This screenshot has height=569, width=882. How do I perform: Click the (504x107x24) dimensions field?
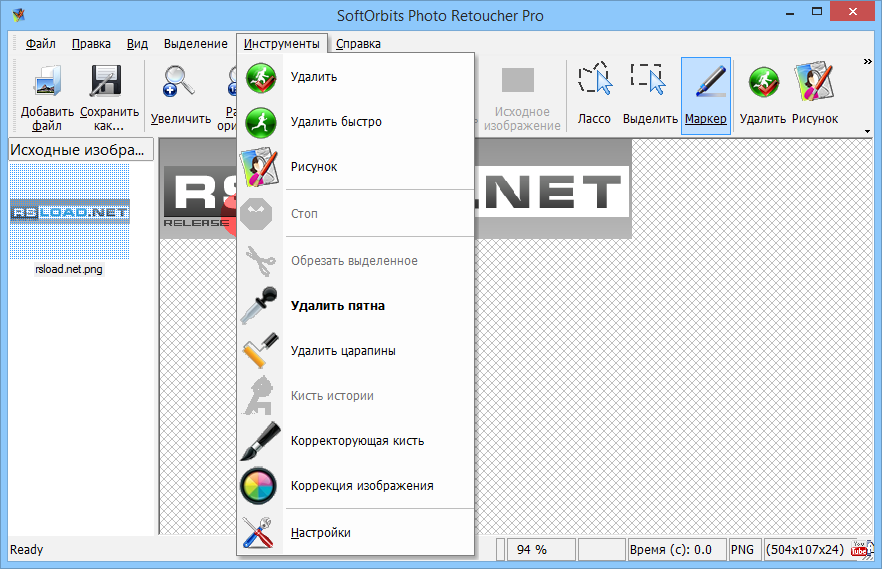pyautogui.click(x=805, y=549)
